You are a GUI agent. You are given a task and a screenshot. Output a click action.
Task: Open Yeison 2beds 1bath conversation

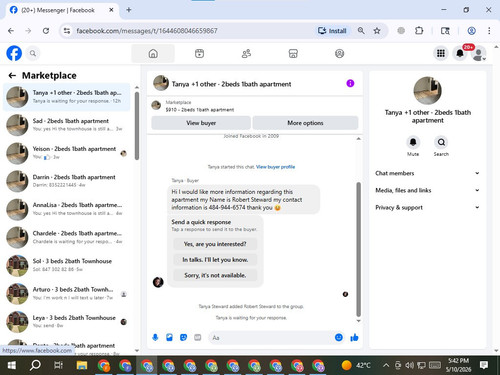click(x=67, y=153)
